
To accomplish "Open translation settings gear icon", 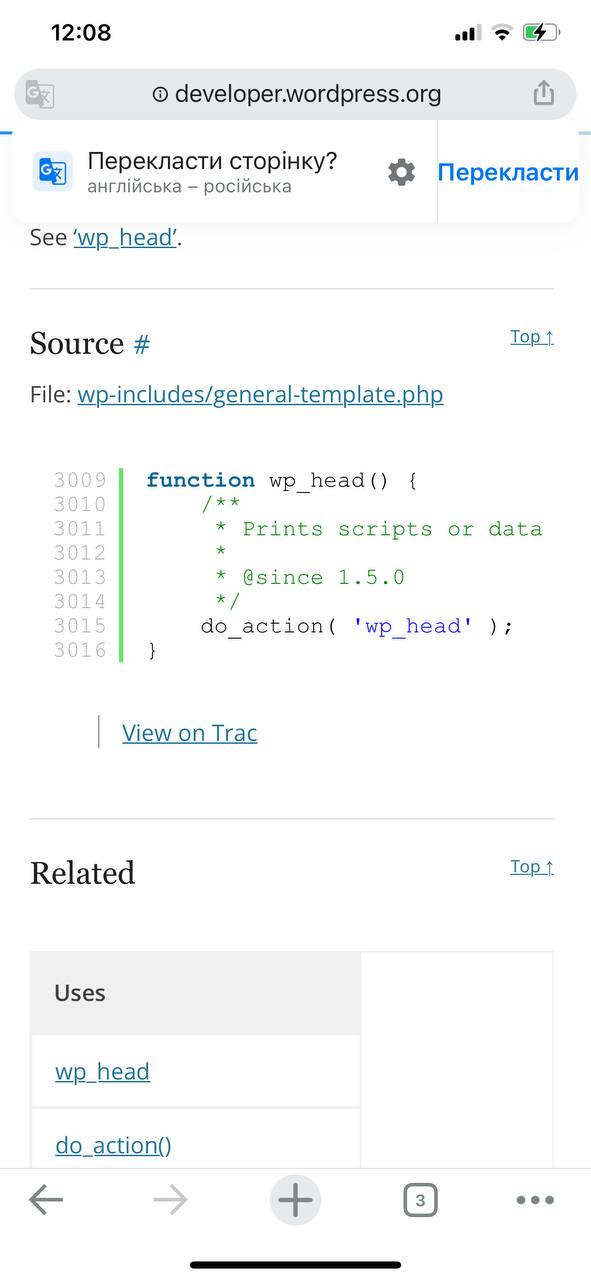I will [x=401, y=172].
